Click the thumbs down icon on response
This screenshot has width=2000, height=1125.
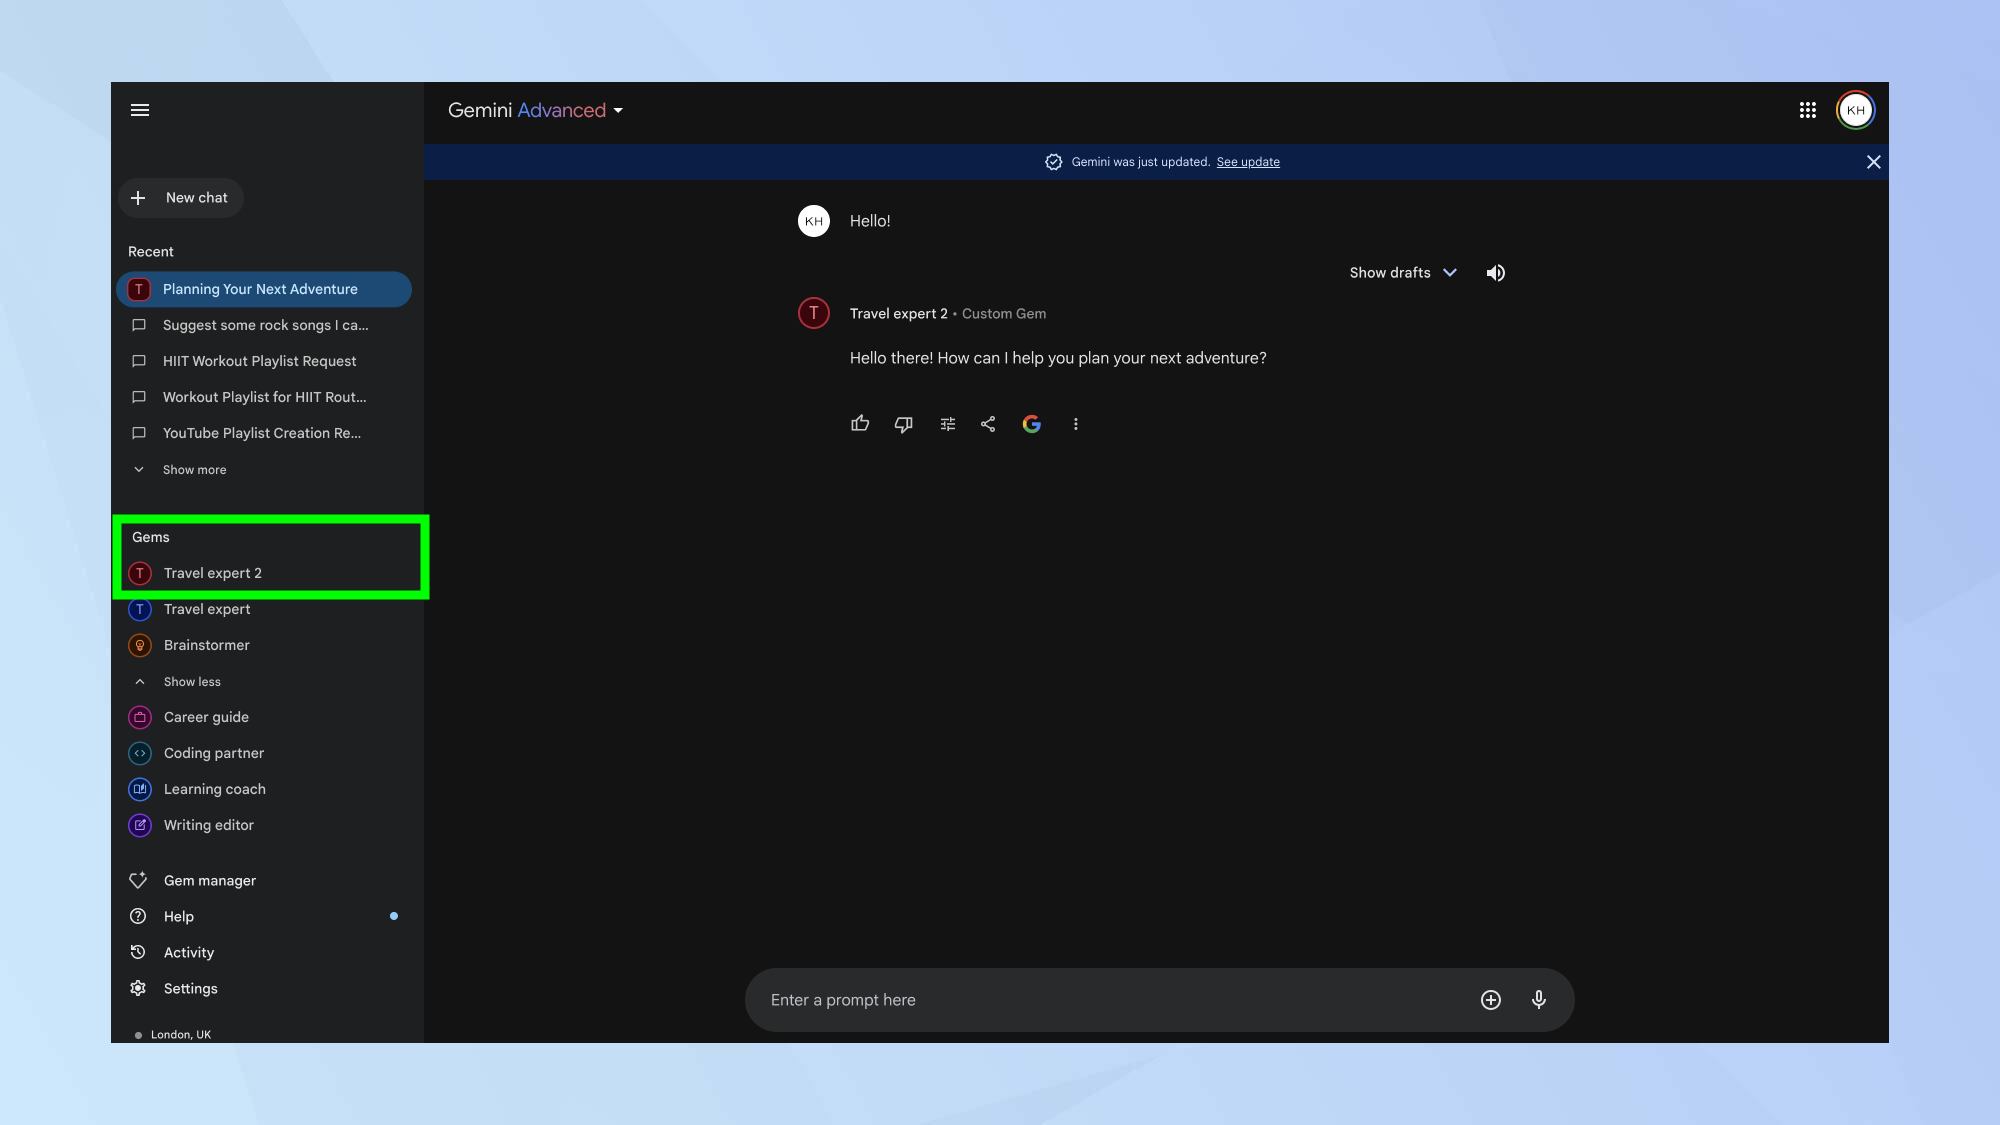902,423
